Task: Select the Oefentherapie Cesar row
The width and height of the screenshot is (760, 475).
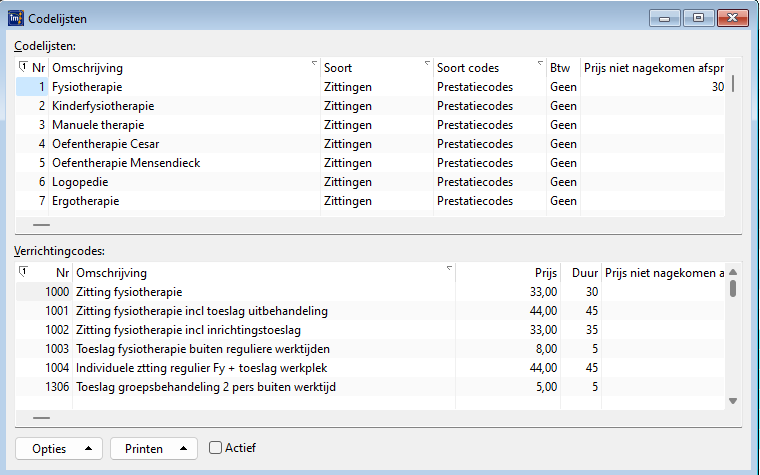Action: click(370, 144)
